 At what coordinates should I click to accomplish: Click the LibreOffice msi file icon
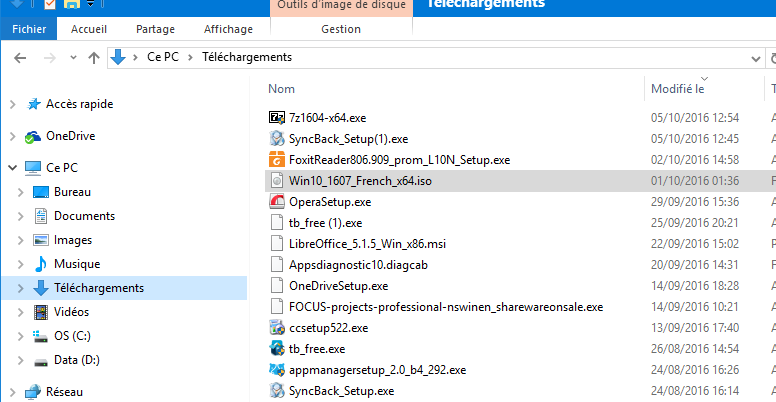(x=277, y=244)
